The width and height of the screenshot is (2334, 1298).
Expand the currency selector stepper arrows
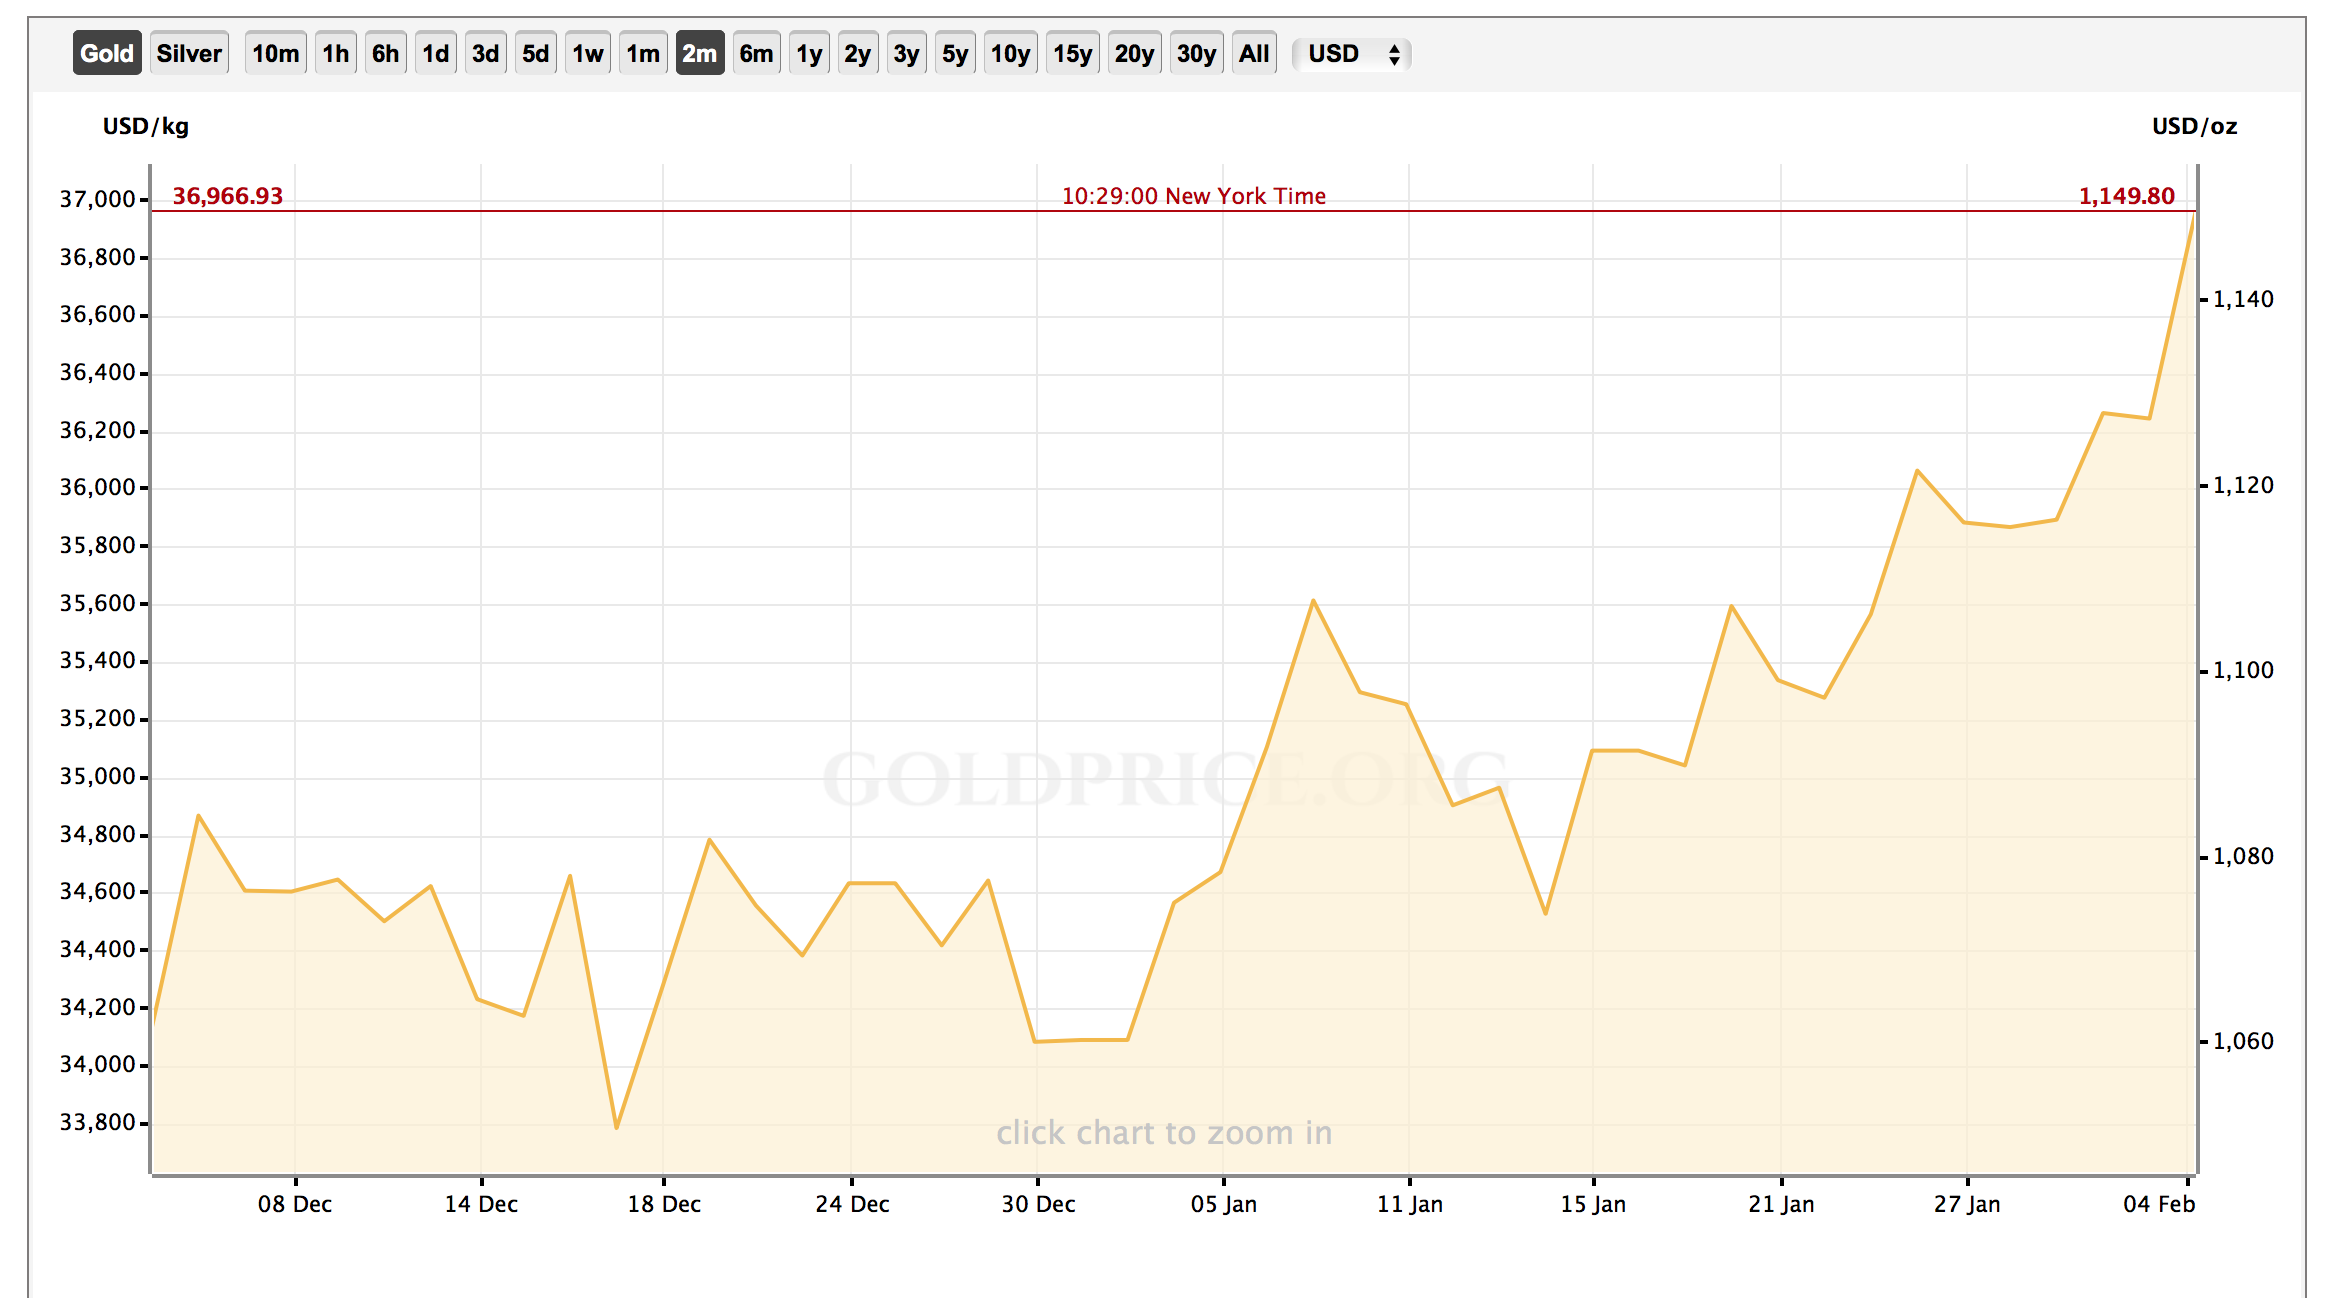pyautogui.click(x=1394, y=53)
